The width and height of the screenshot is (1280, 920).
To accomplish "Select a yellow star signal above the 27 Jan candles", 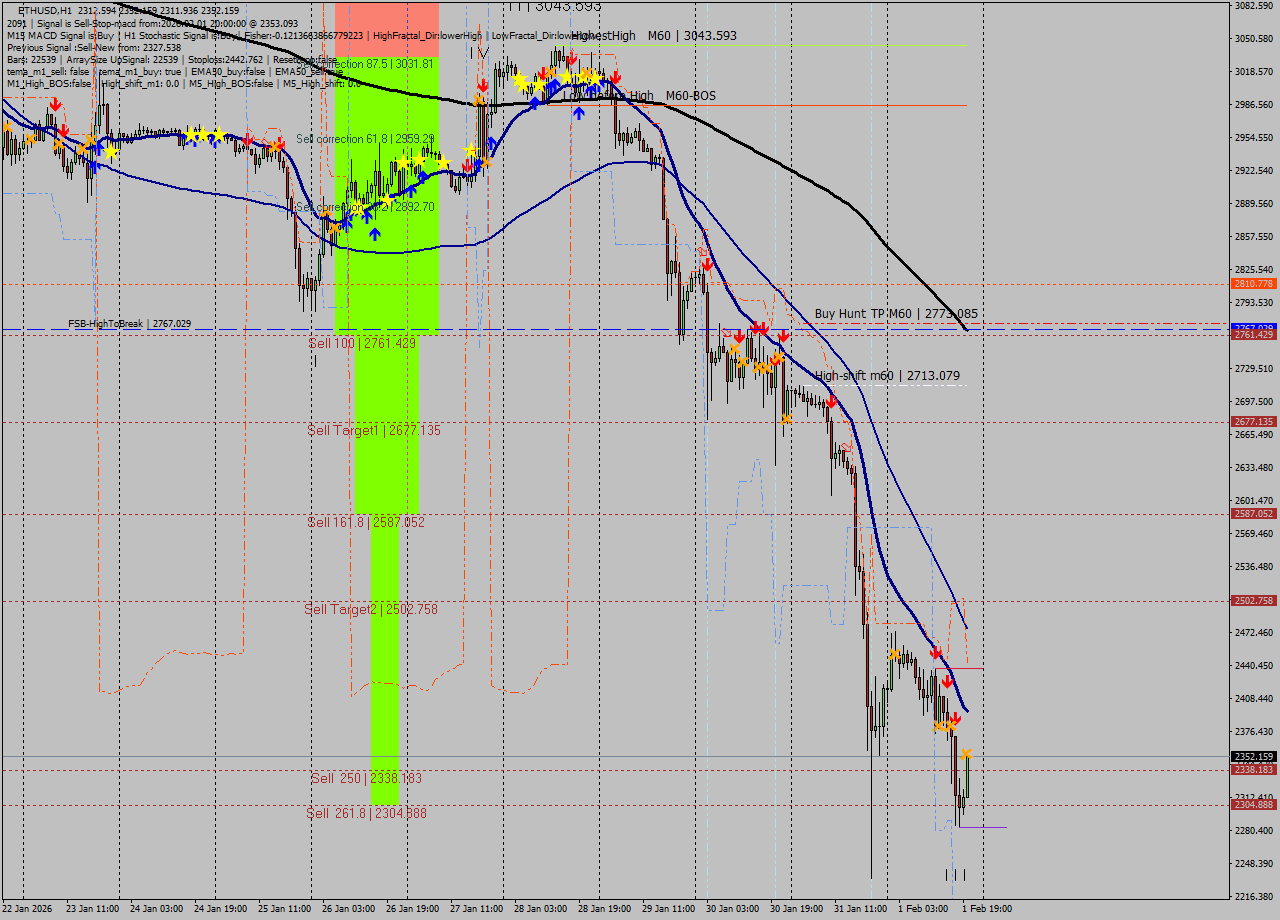I will point(470,150).
